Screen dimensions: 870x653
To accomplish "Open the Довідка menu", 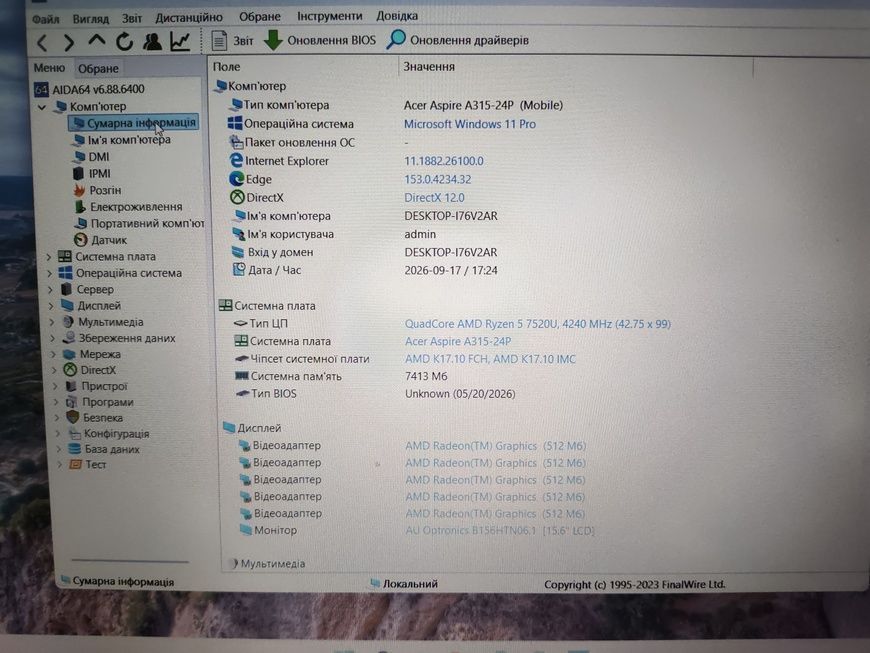I will (397, 16).
